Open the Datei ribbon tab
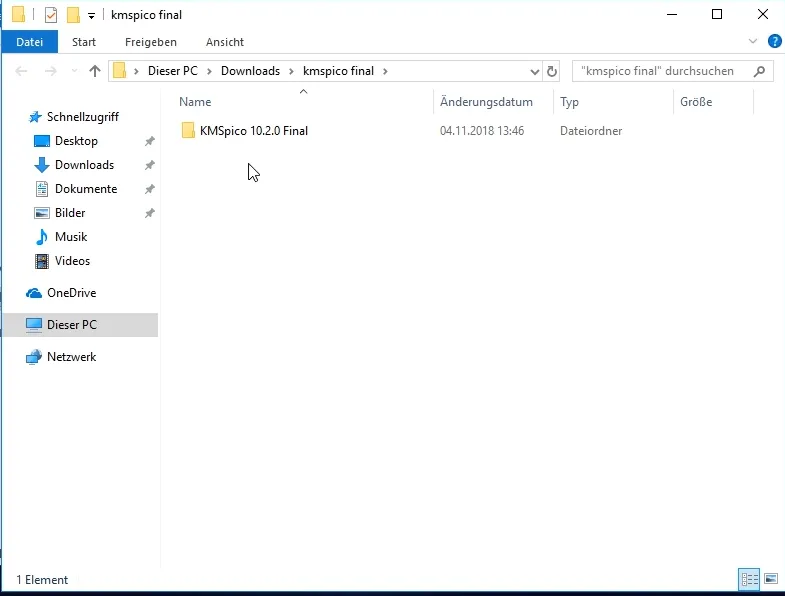 point(30,42)
